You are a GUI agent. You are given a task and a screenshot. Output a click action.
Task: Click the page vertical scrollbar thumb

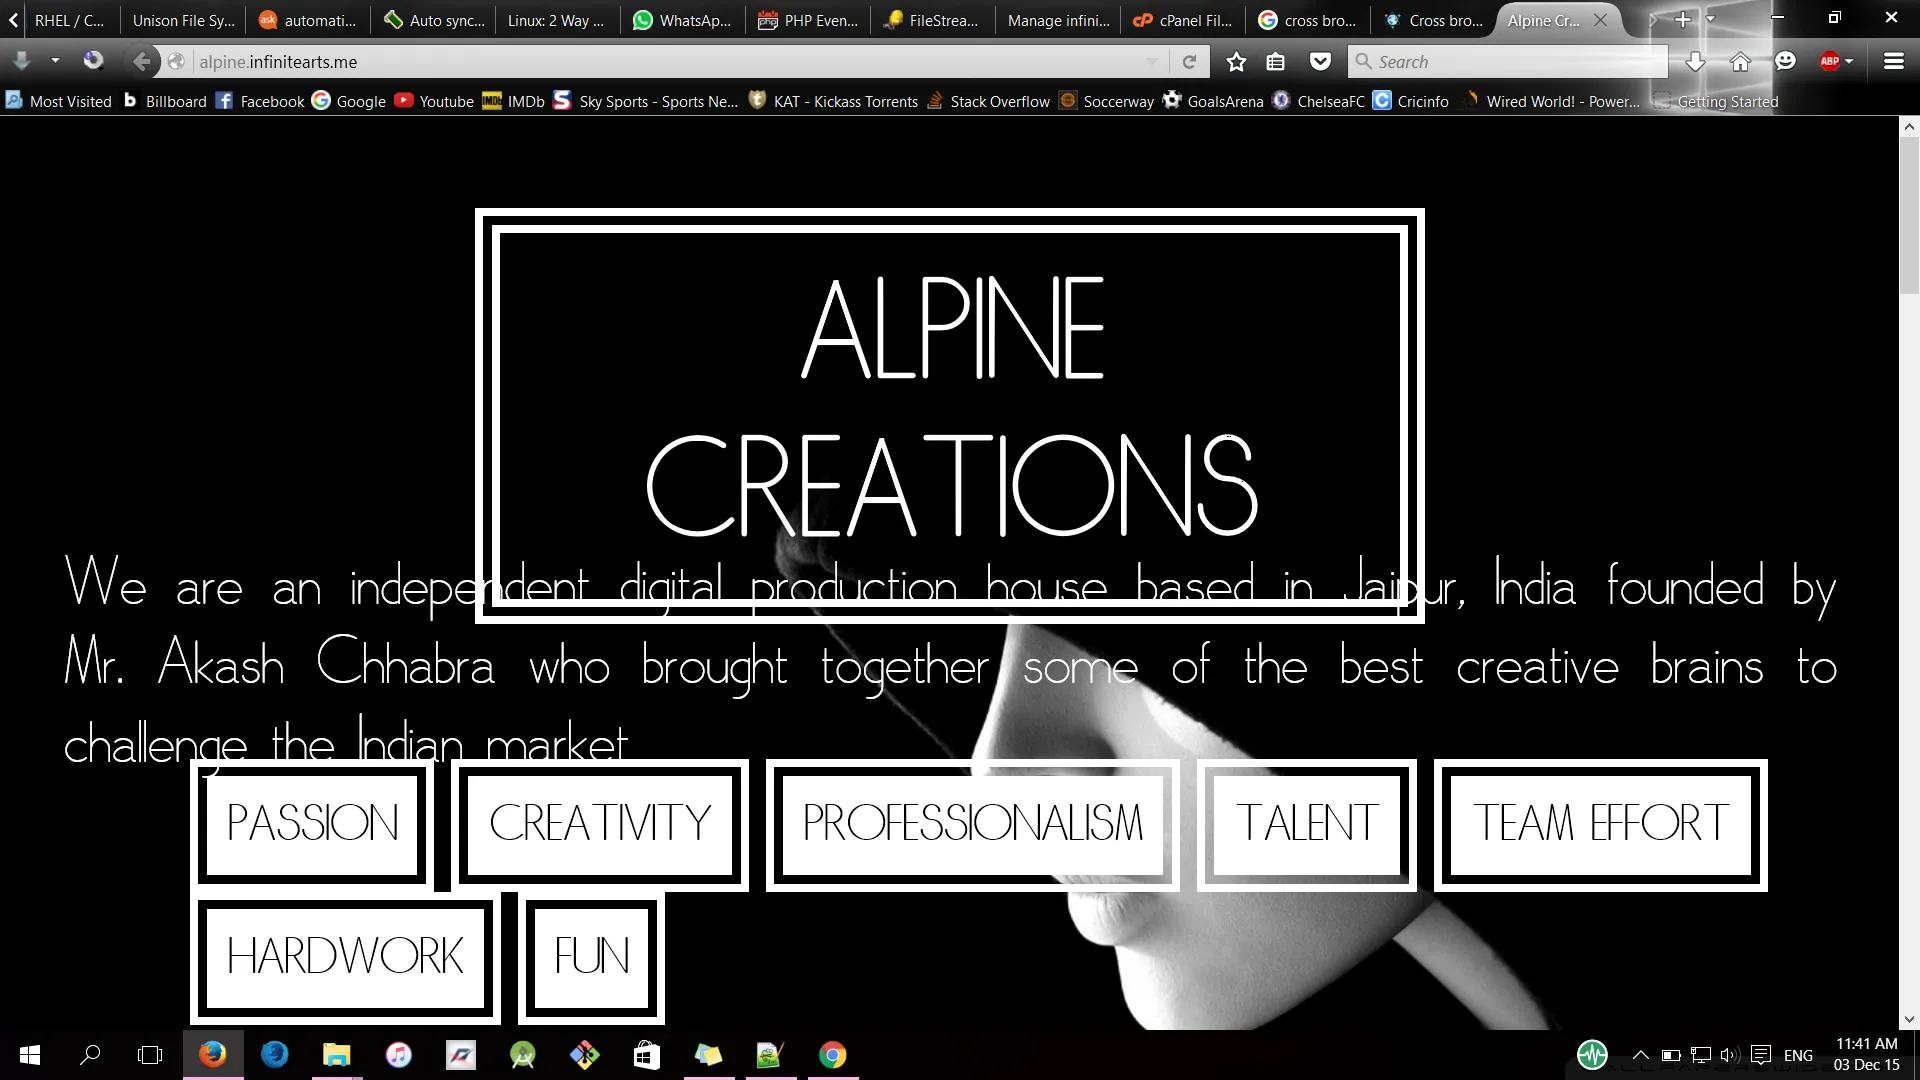(1909, 215)
